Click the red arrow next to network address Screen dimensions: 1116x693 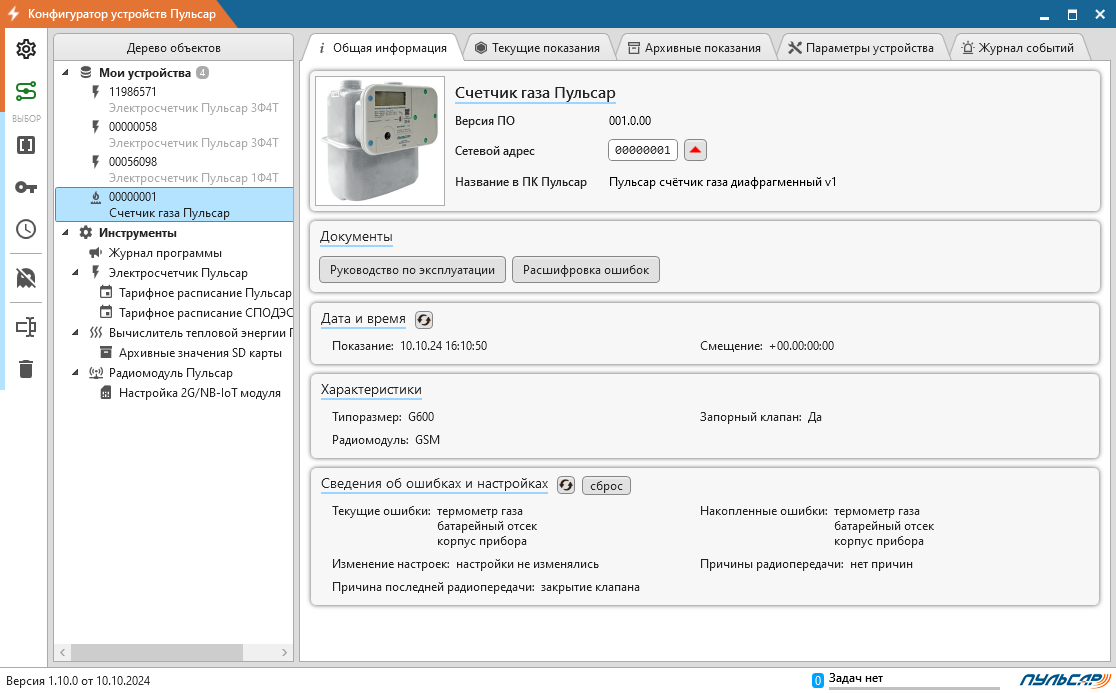(695, 150)
